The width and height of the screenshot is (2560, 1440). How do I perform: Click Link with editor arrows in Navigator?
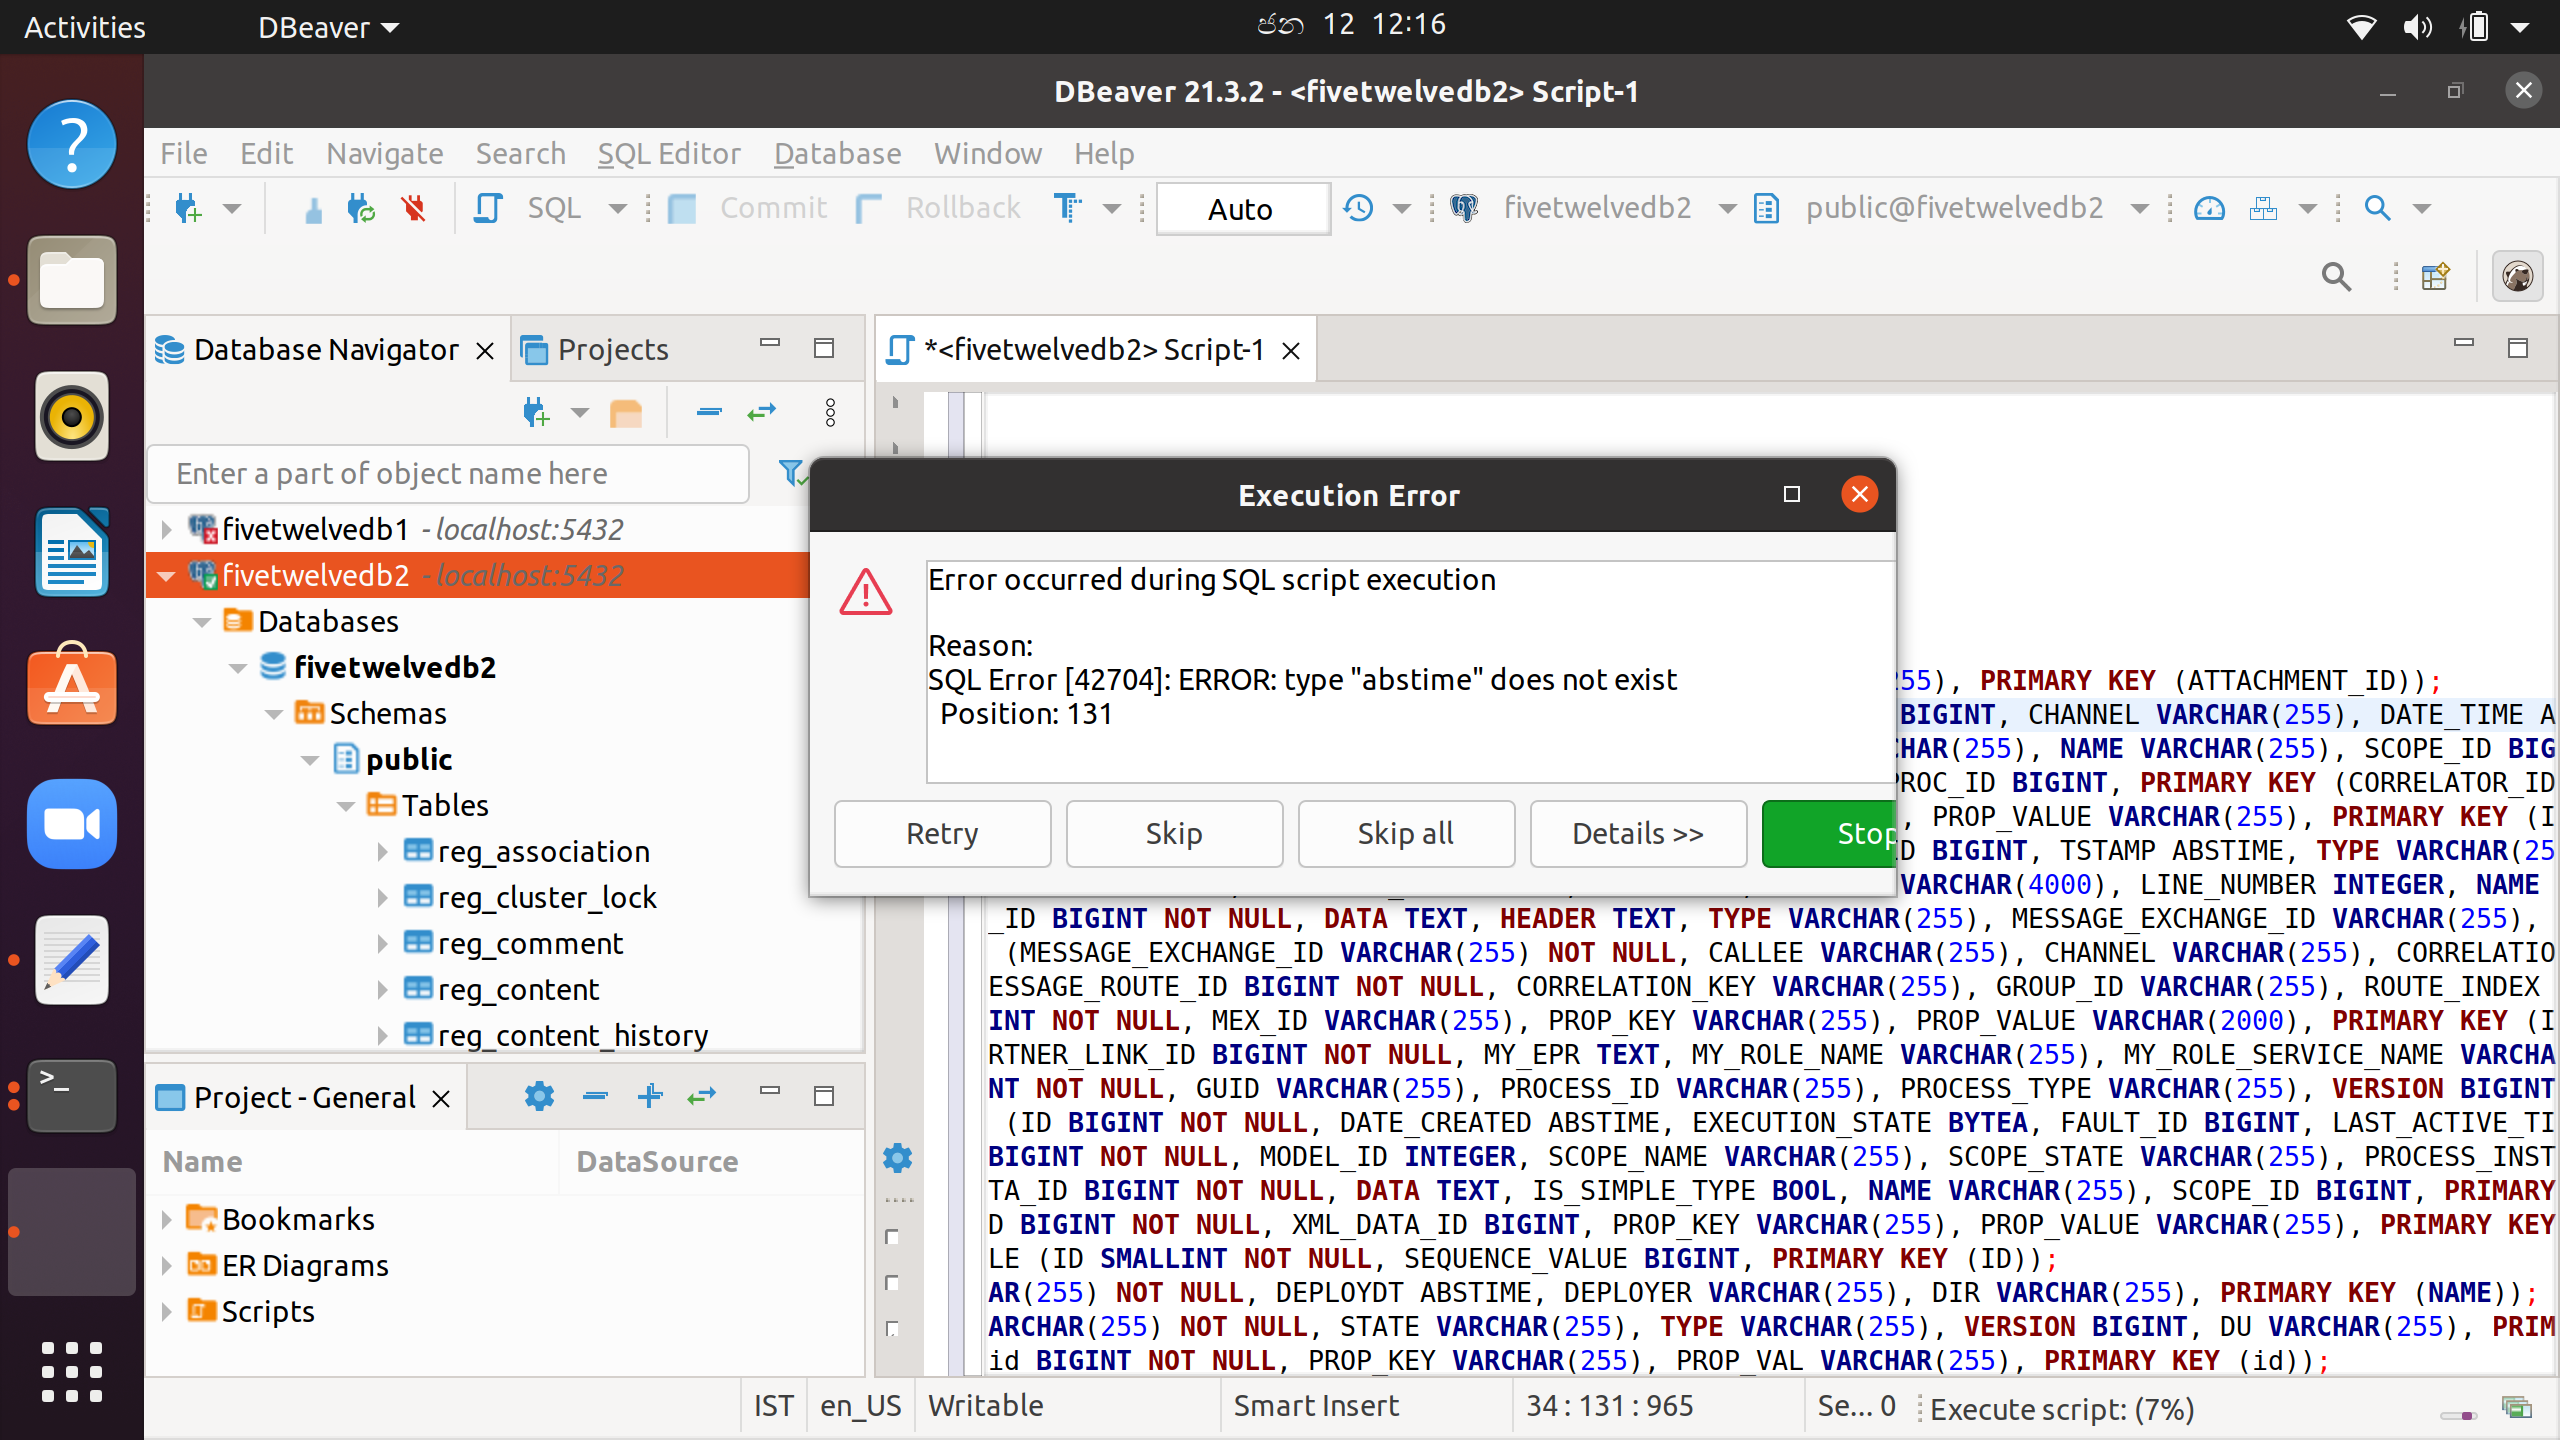click(x=762, y=412)
